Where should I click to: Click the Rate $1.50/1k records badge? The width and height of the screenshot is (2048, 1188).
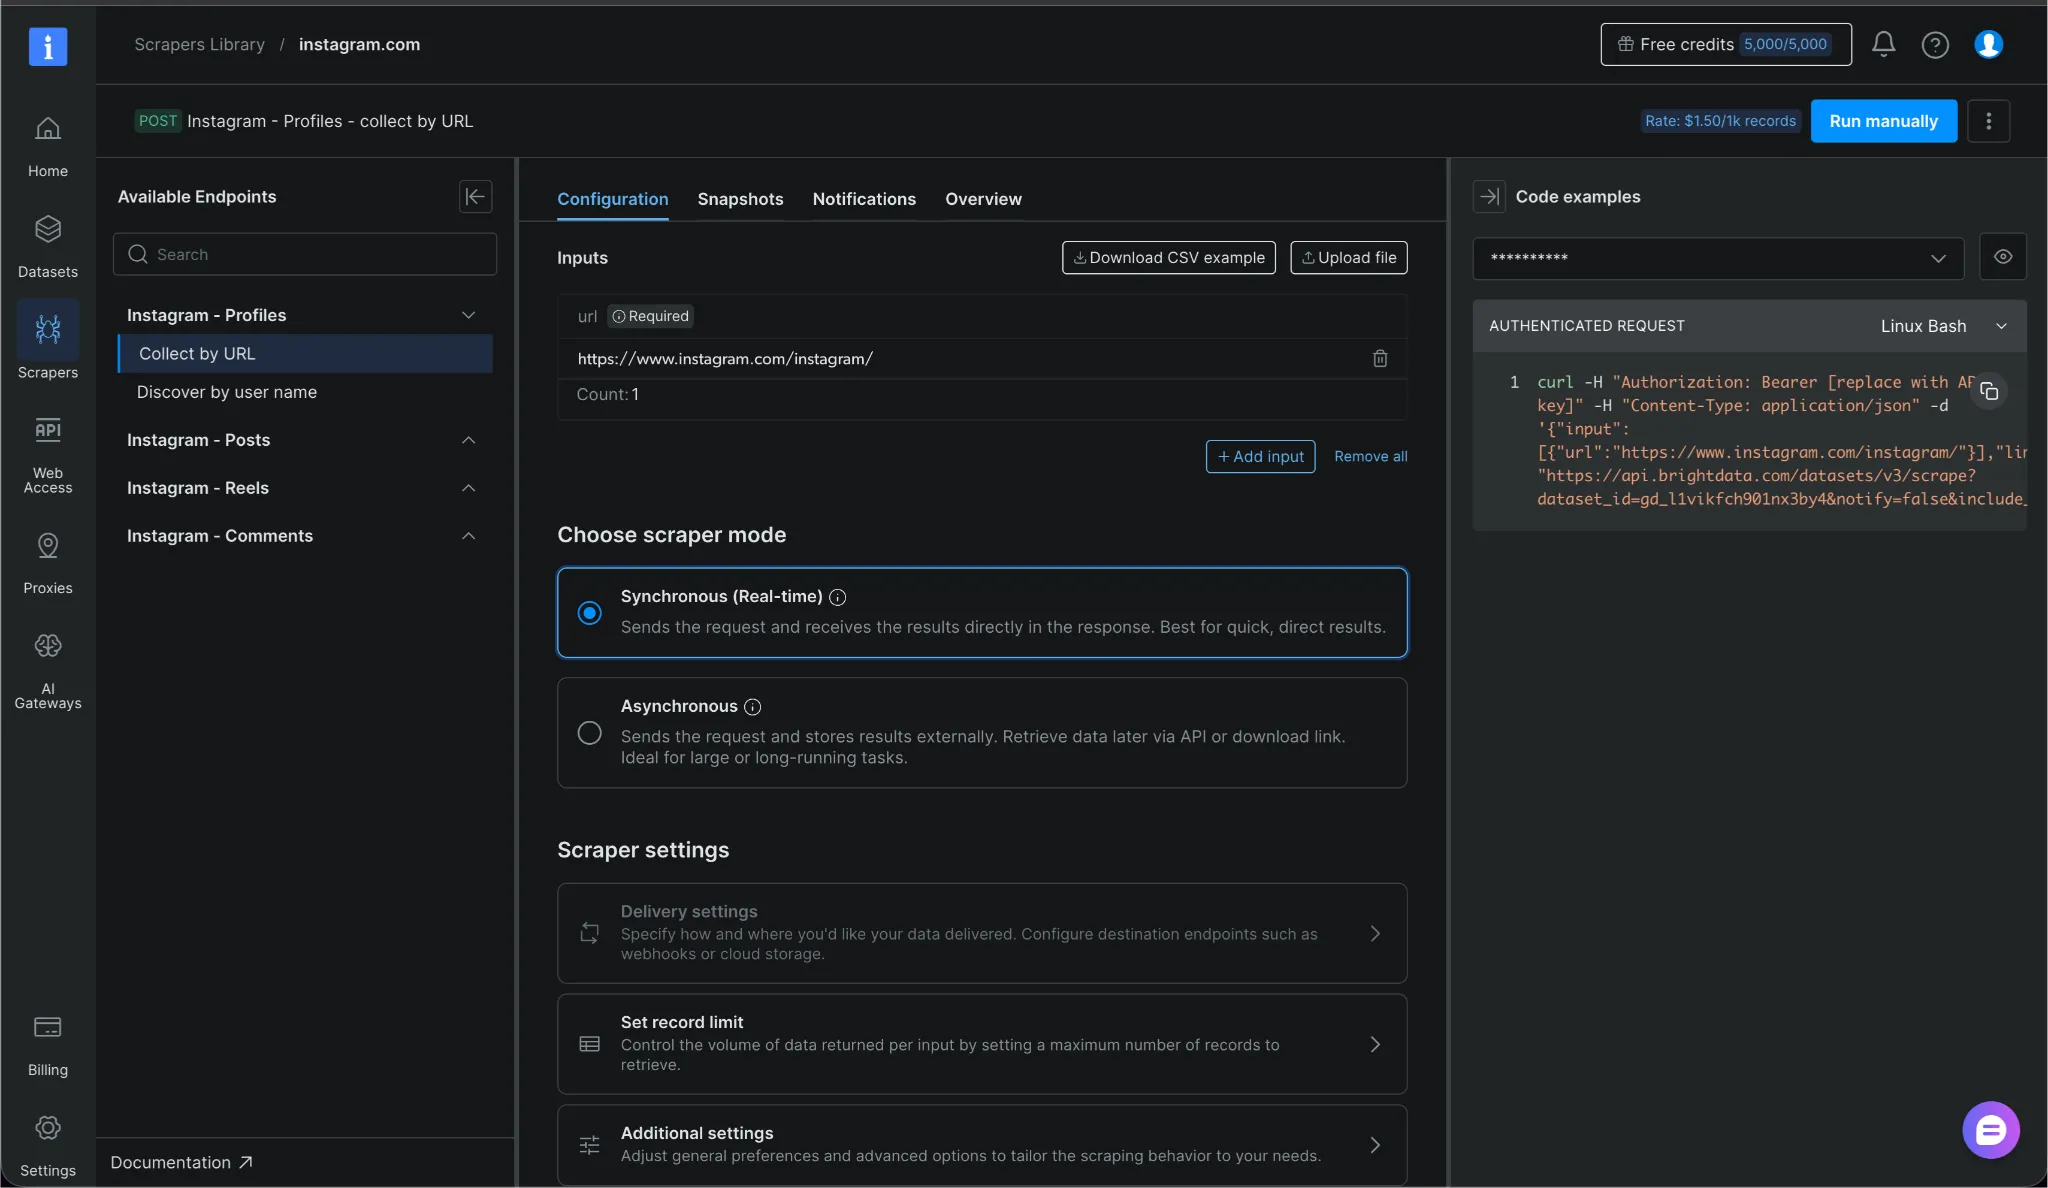(1720, 121)
